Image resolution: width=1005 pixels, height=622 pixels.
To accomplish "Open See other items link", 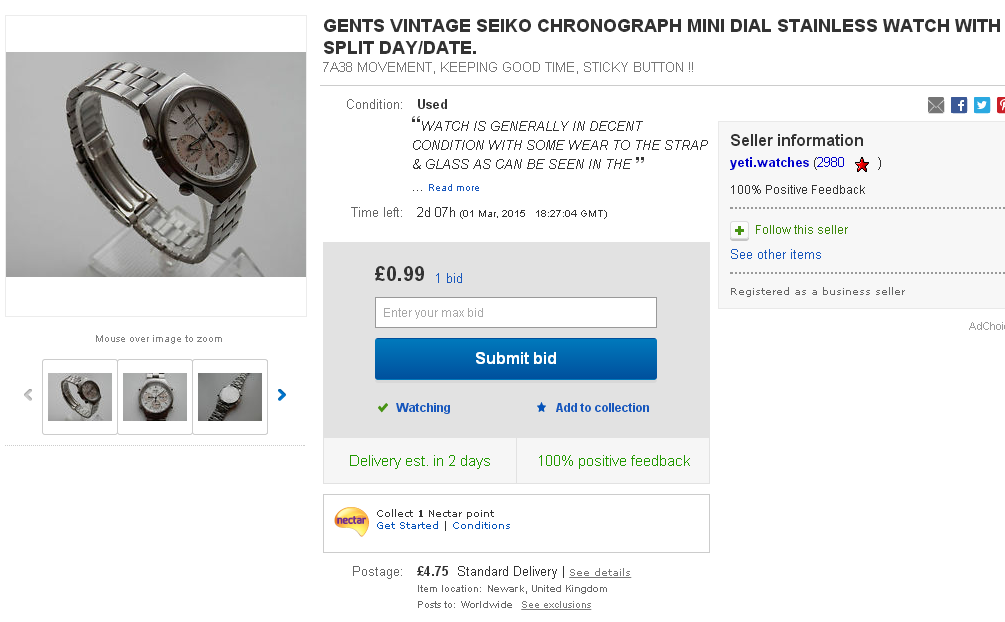I will tap(776, 255).
